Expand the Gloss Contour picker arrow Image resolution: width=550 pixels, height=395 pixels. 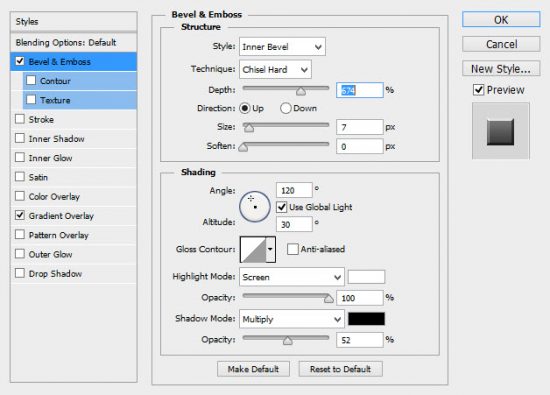pyautogui.click(x=270, y=249)
